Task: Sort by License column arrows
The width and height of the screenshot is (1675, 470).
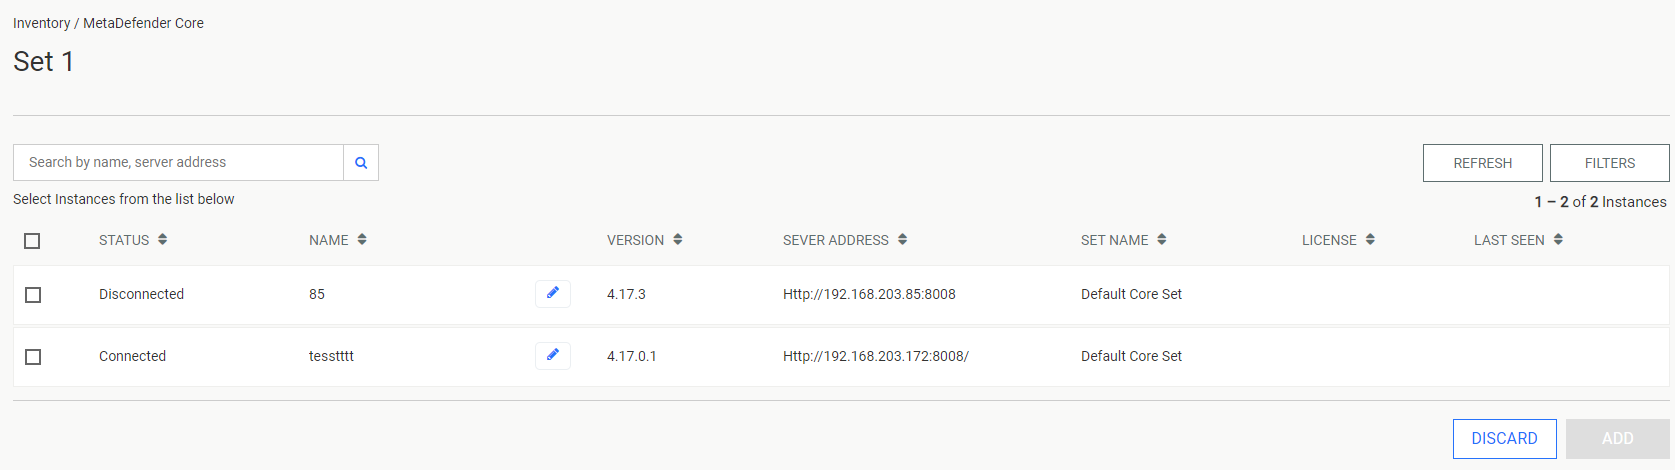Action: 1370,240
